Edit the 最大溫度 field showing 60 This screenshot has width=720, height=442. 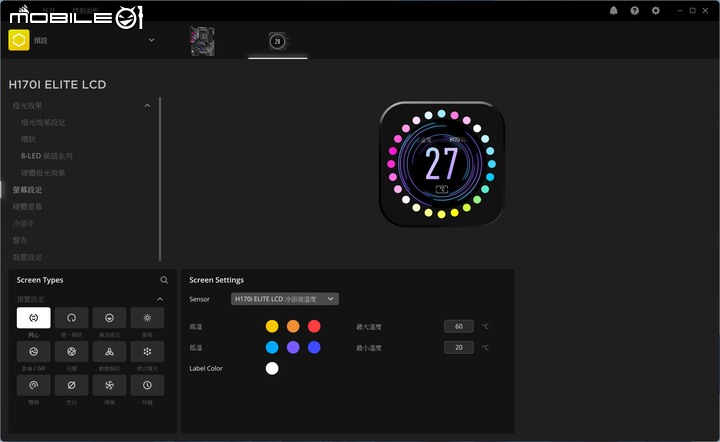pyautogui.click(x=459, y=326)
